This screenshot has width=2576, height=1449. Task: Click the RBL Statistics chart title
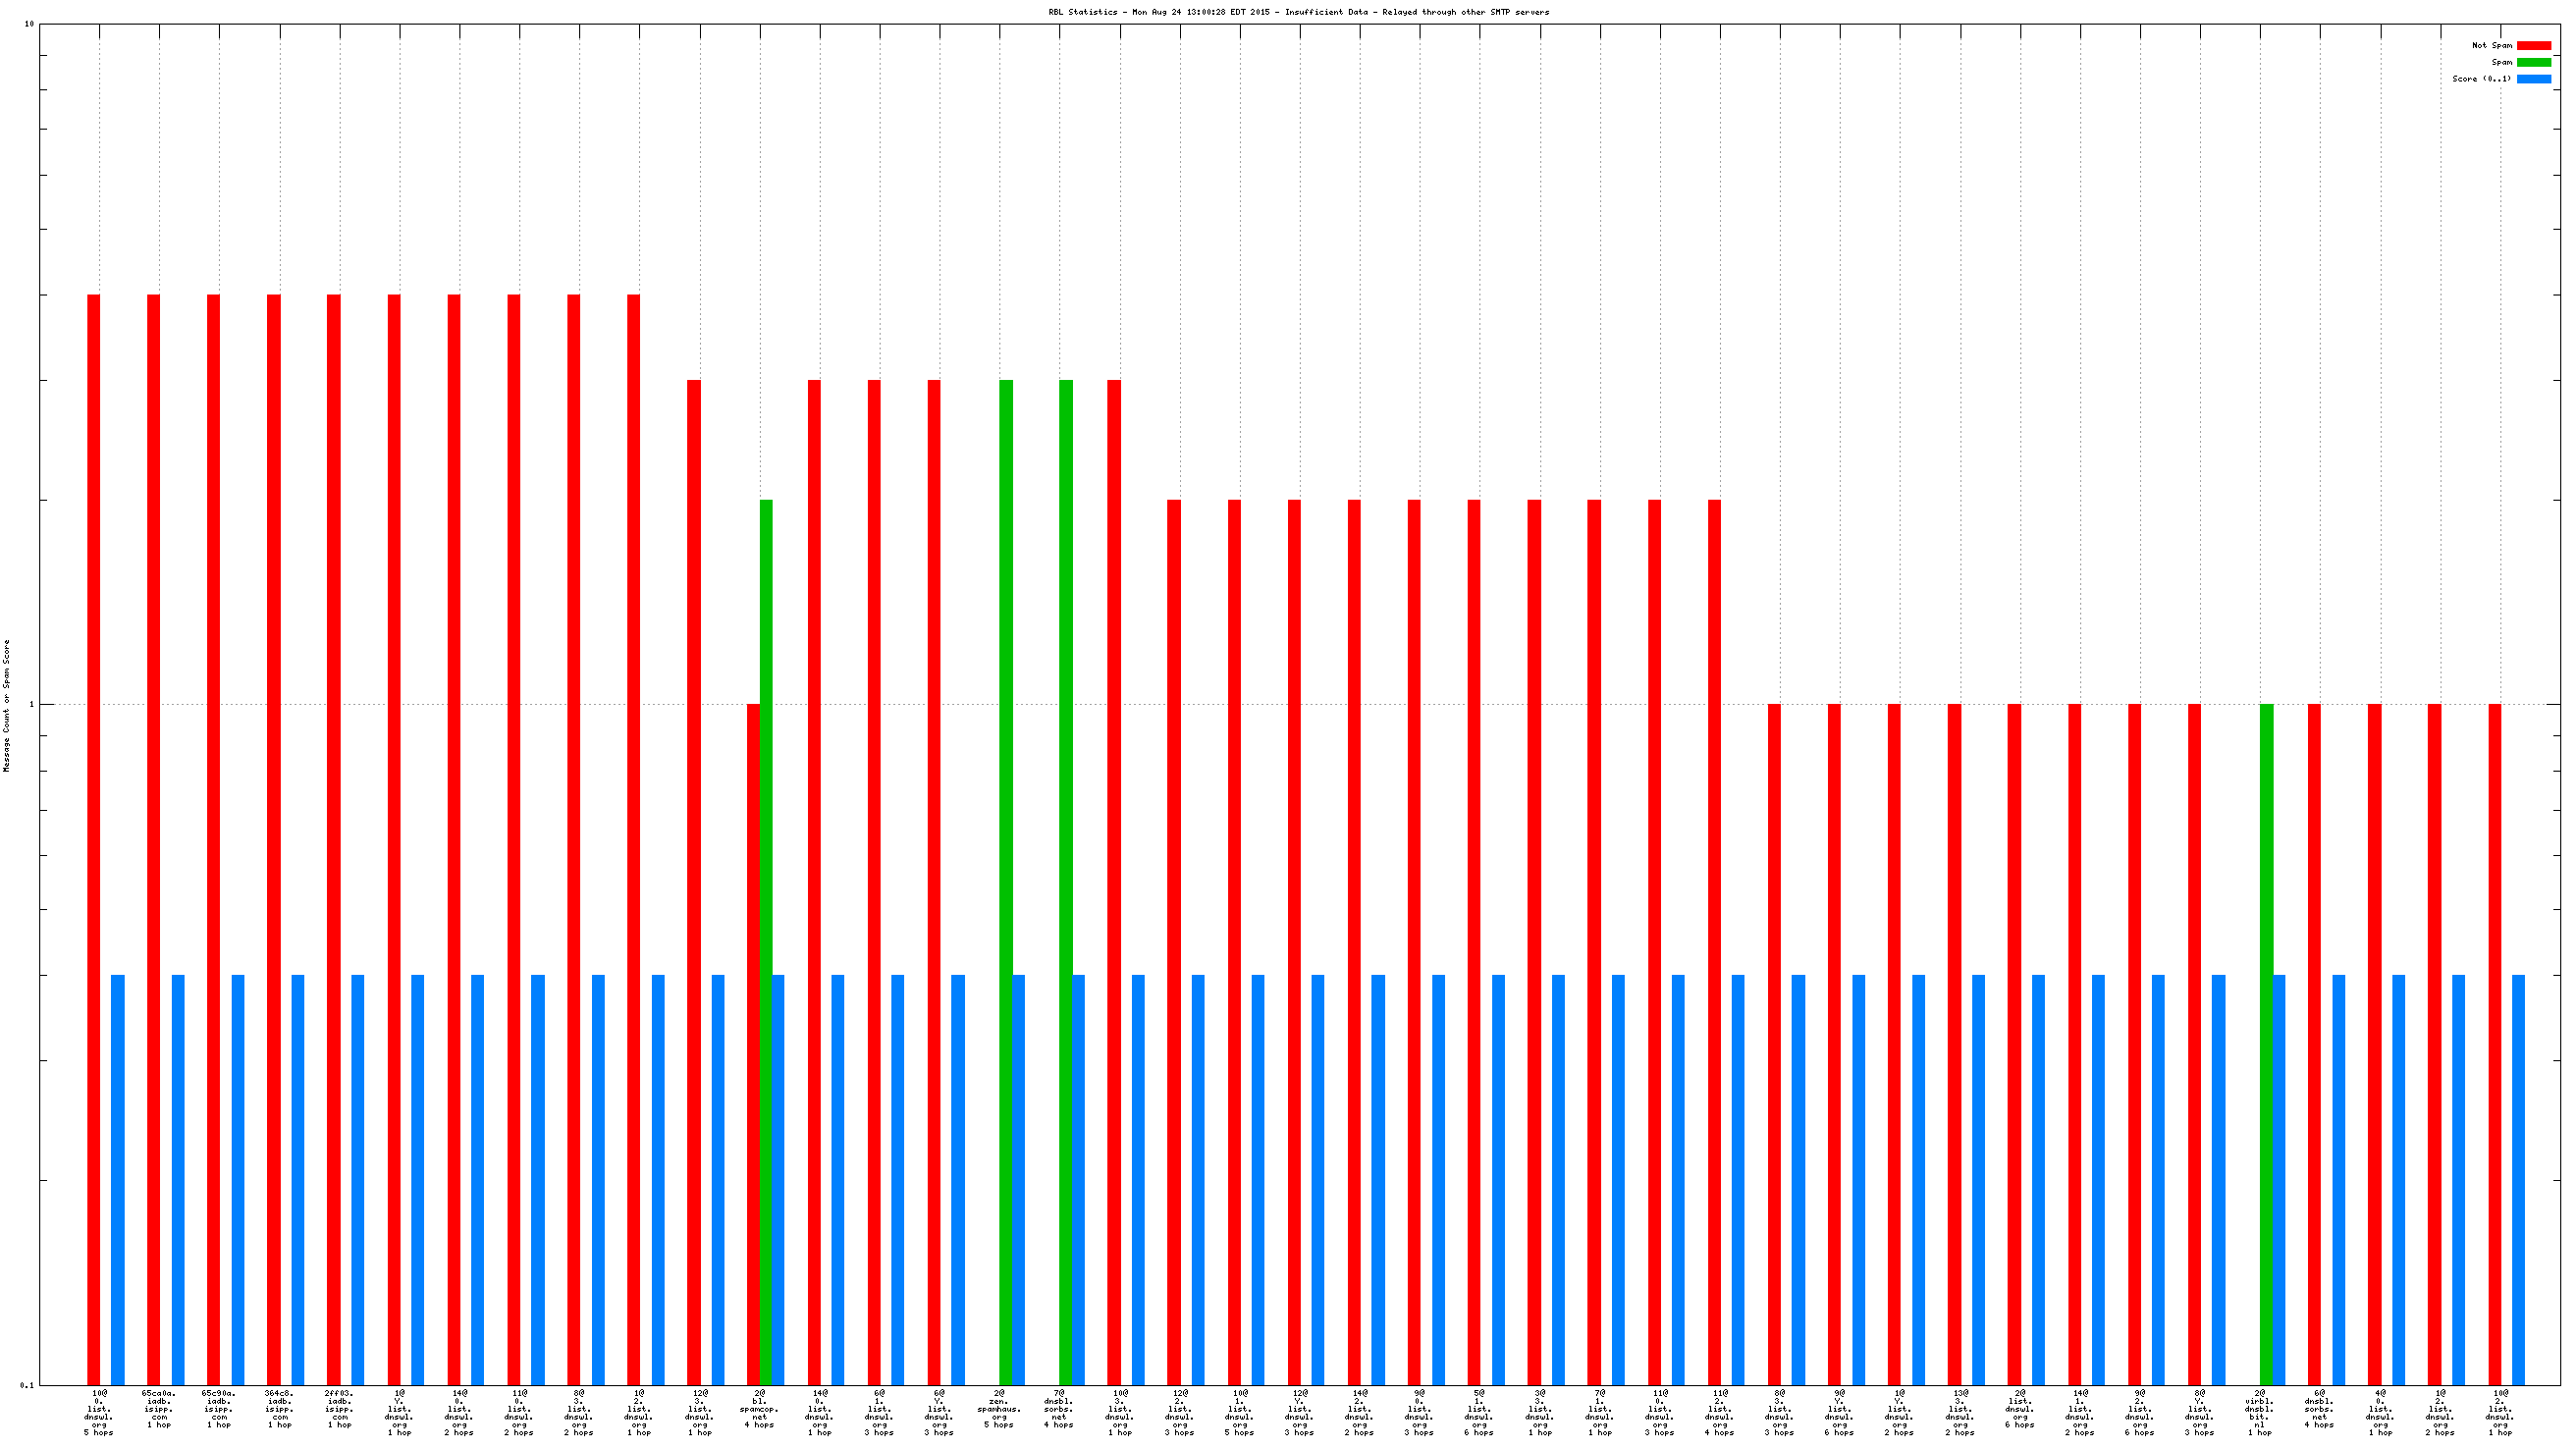click(x=1298, y=12)
